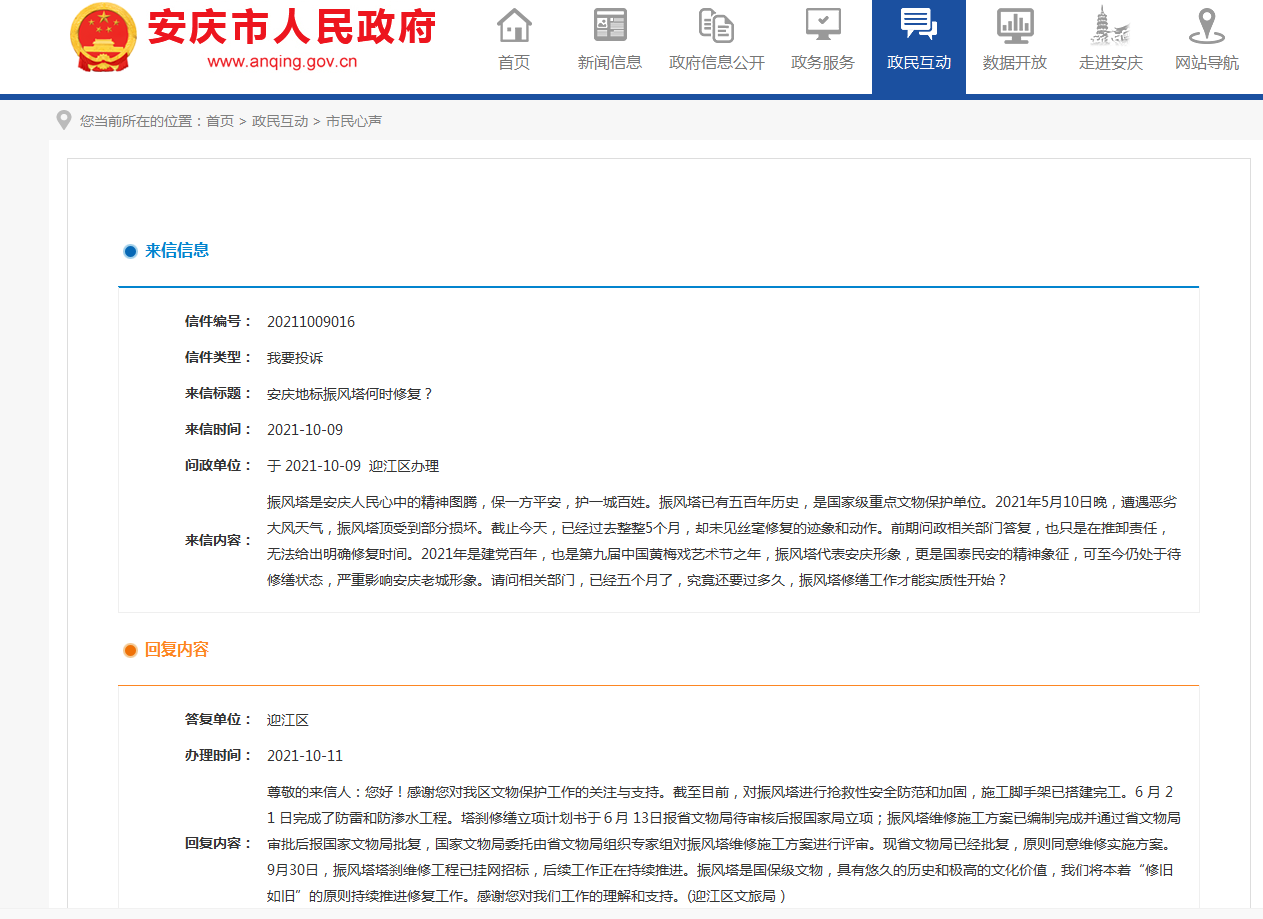
Task: Click the 回复内容 section heading
Action: pos(177,650)
